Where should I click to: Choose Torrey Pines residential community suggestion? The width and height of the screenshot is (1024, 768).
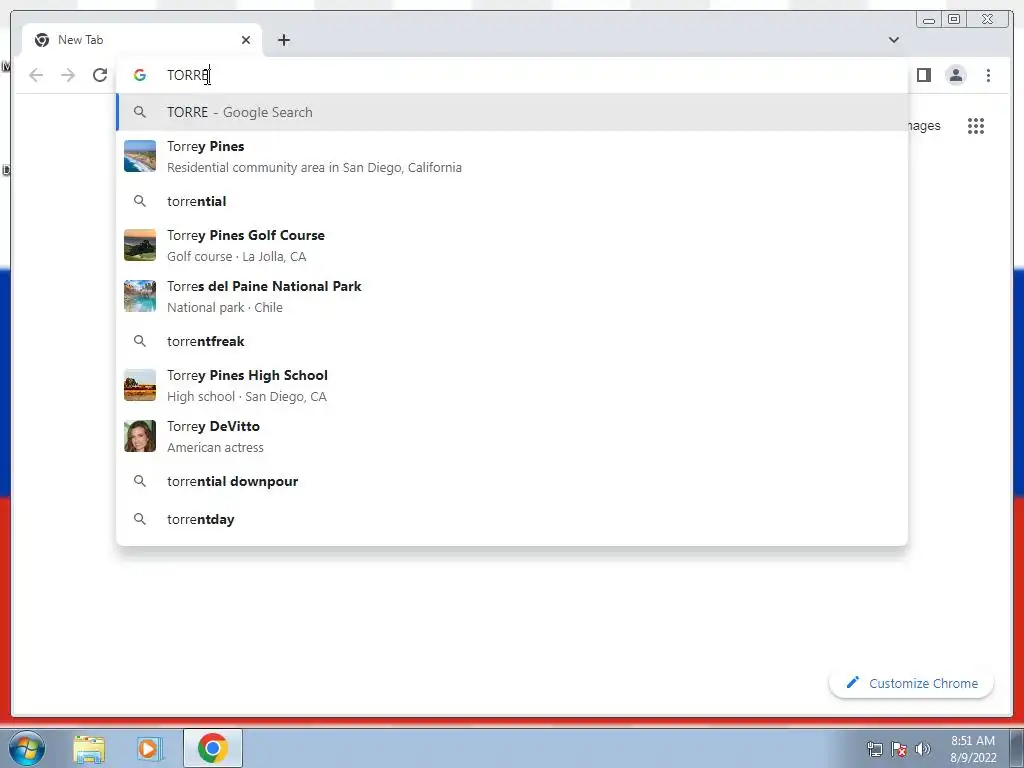point(512,157)
